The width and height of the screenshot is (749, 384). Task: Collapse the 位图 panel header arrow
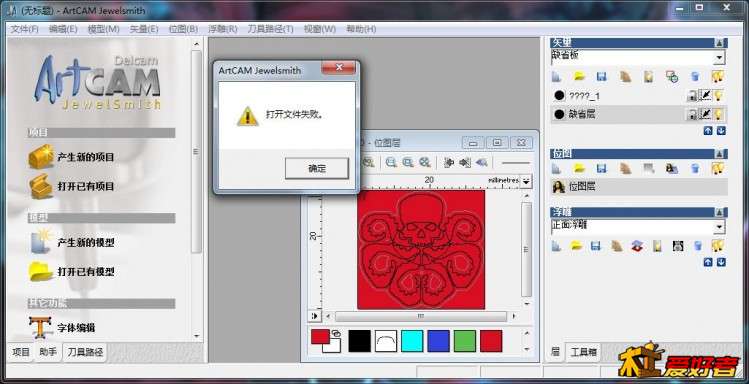point(719,154)
